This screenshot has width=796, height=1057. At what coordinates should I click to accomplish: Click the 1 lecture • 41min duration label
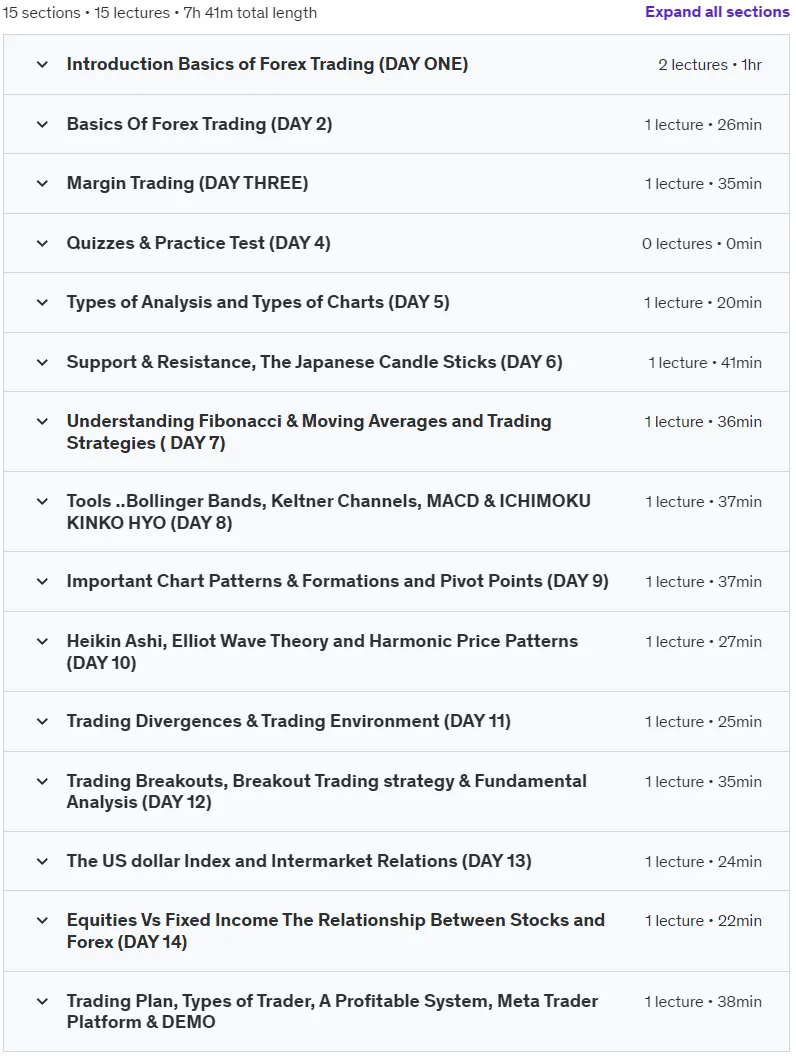coord(705,363)
